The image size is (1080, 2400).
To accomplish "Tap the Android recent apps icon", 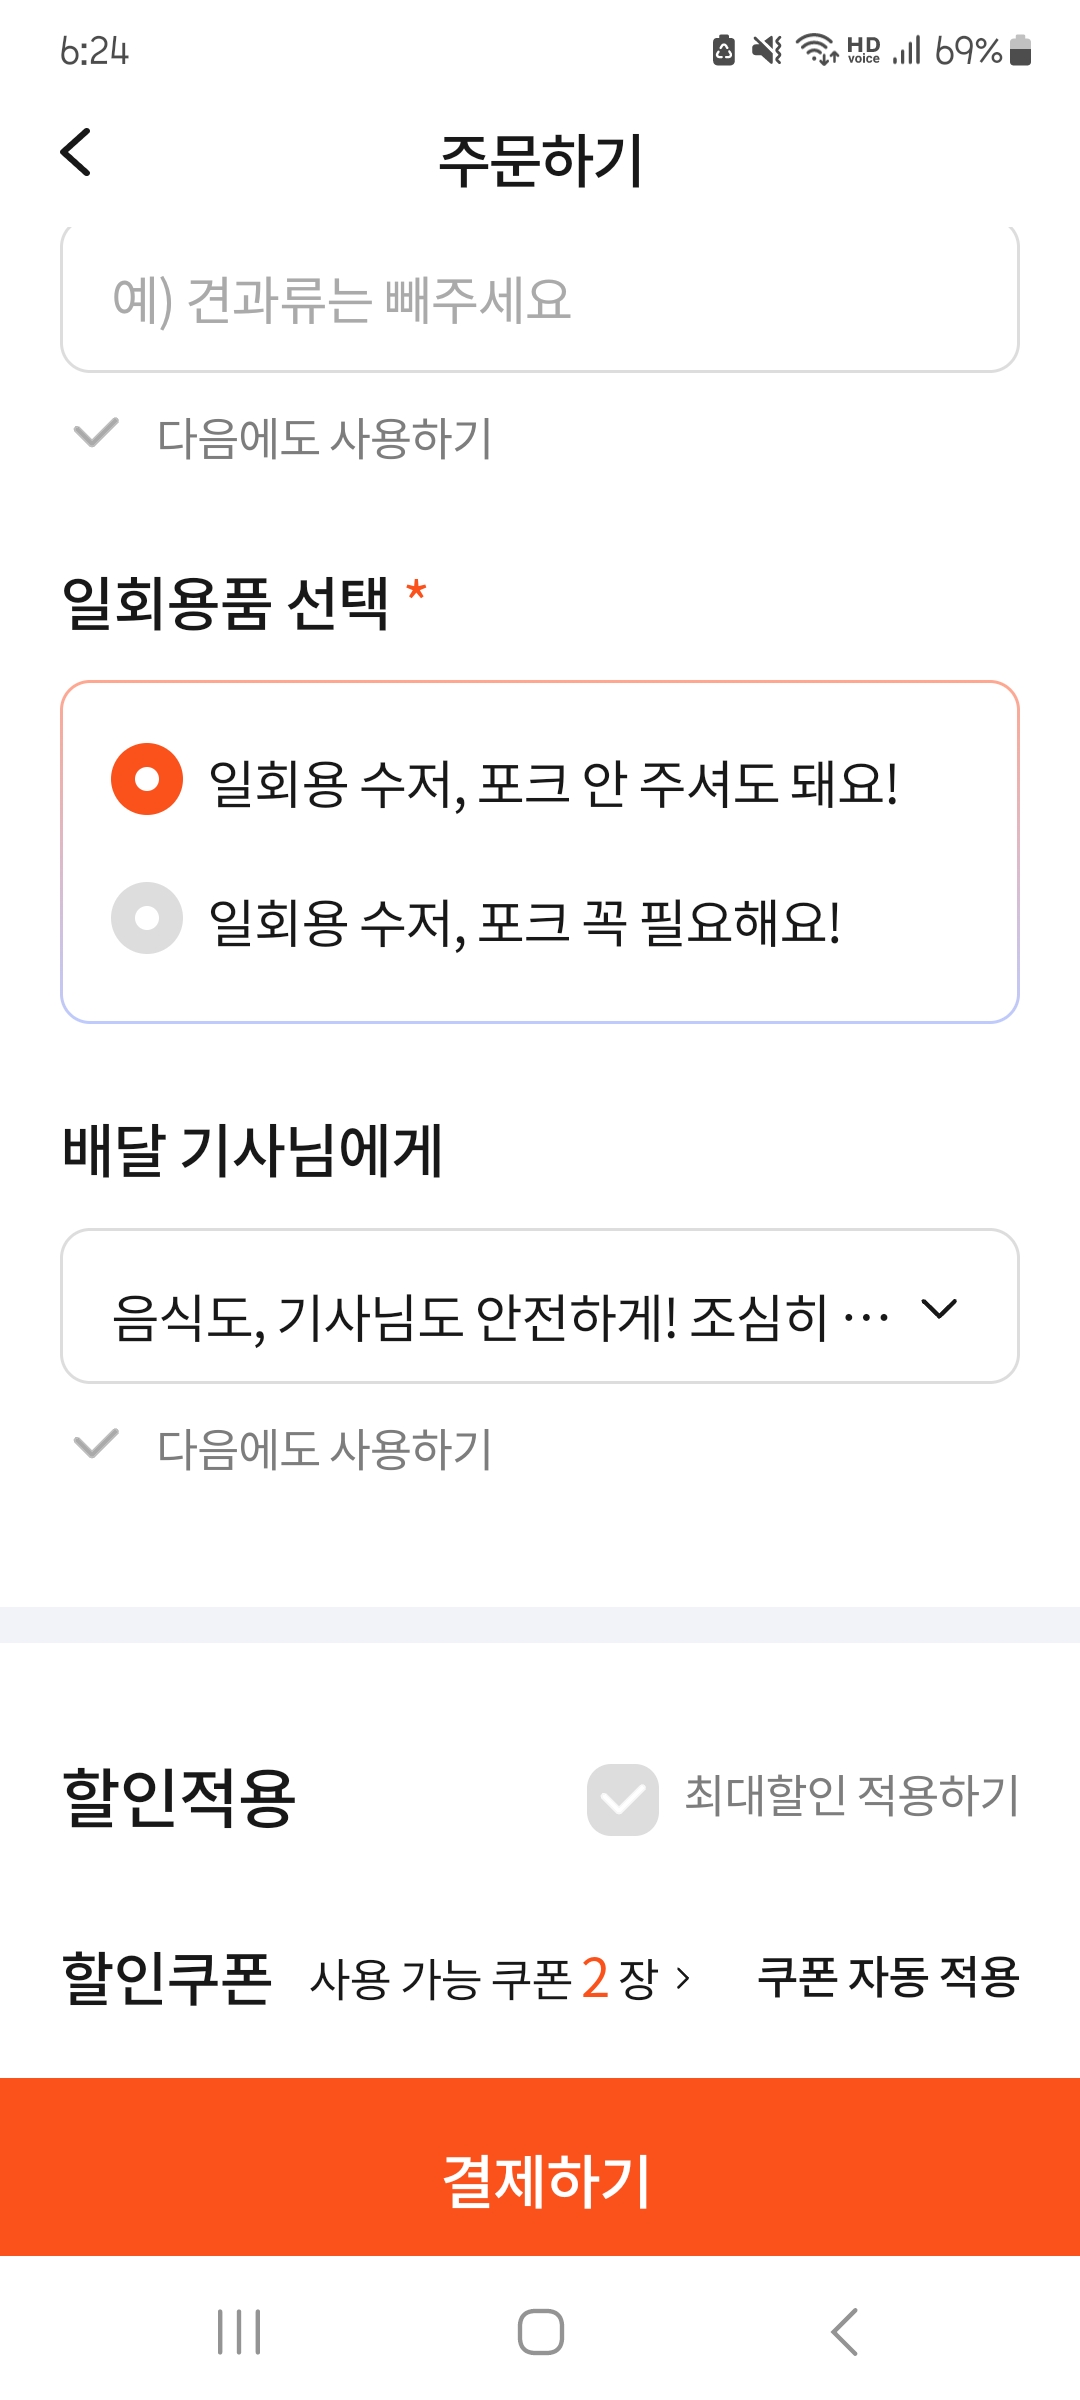I will click(239, 2332).
